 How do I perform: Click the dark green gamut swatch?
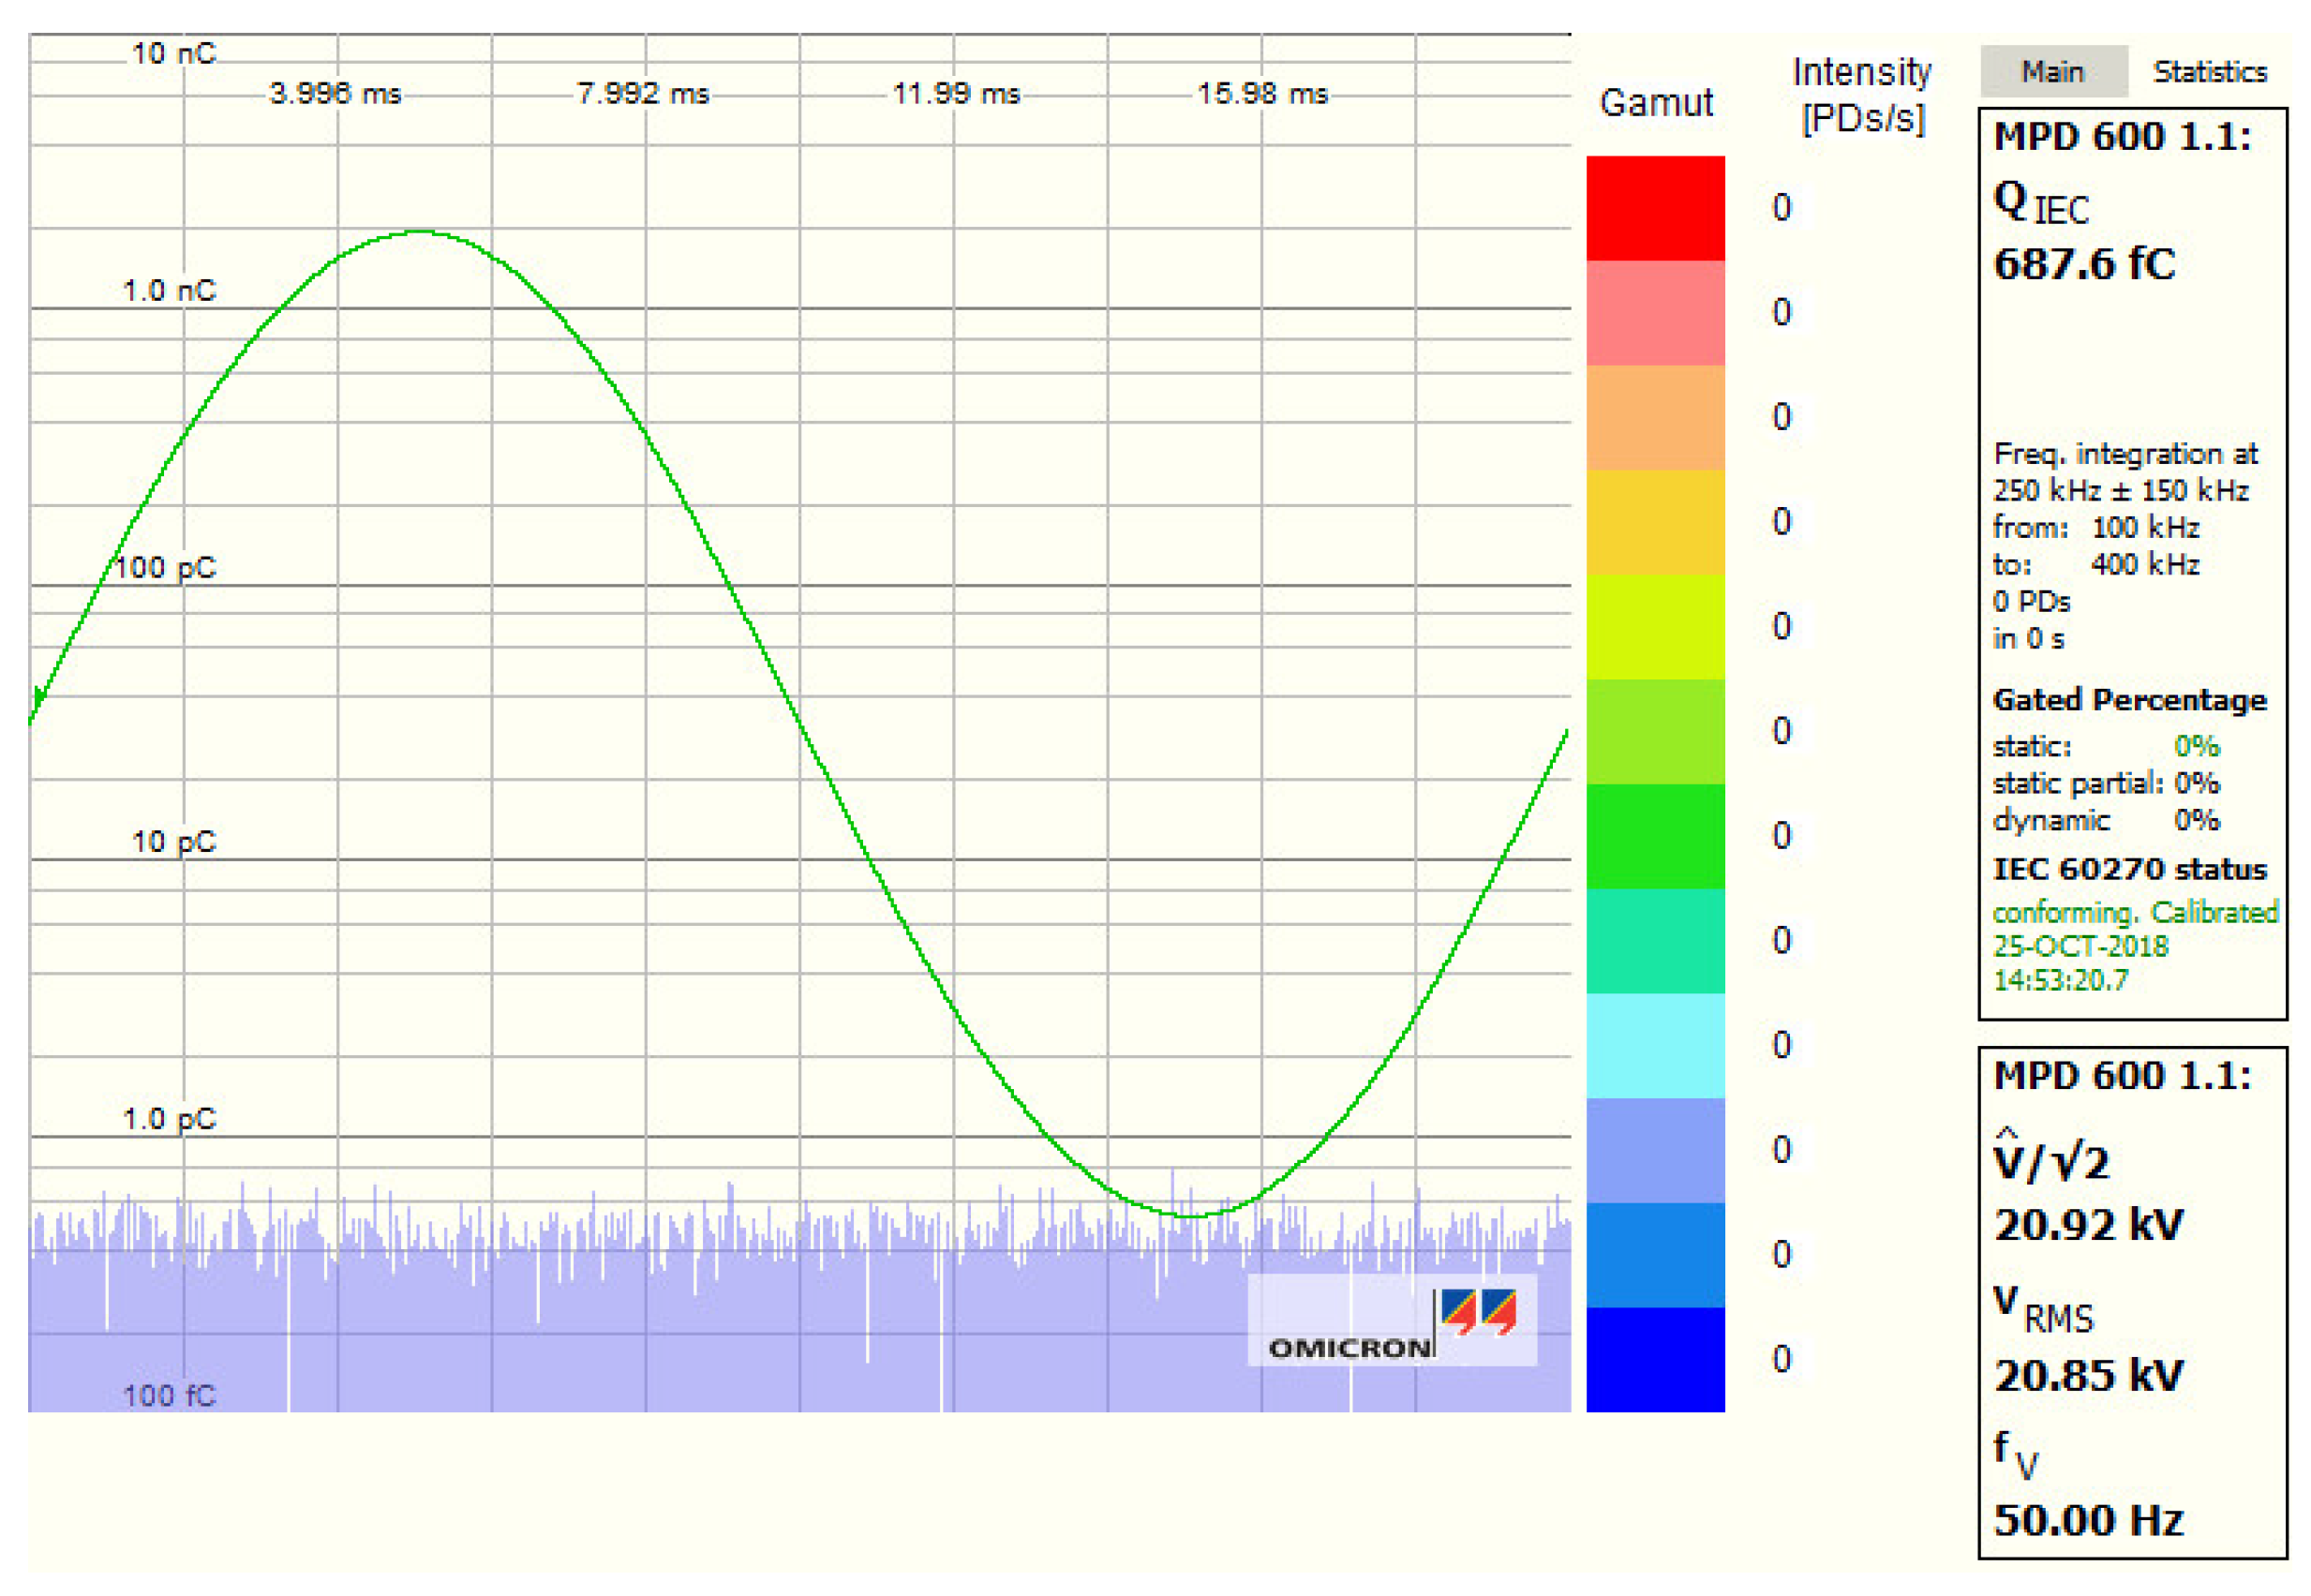click(1654, 836)
